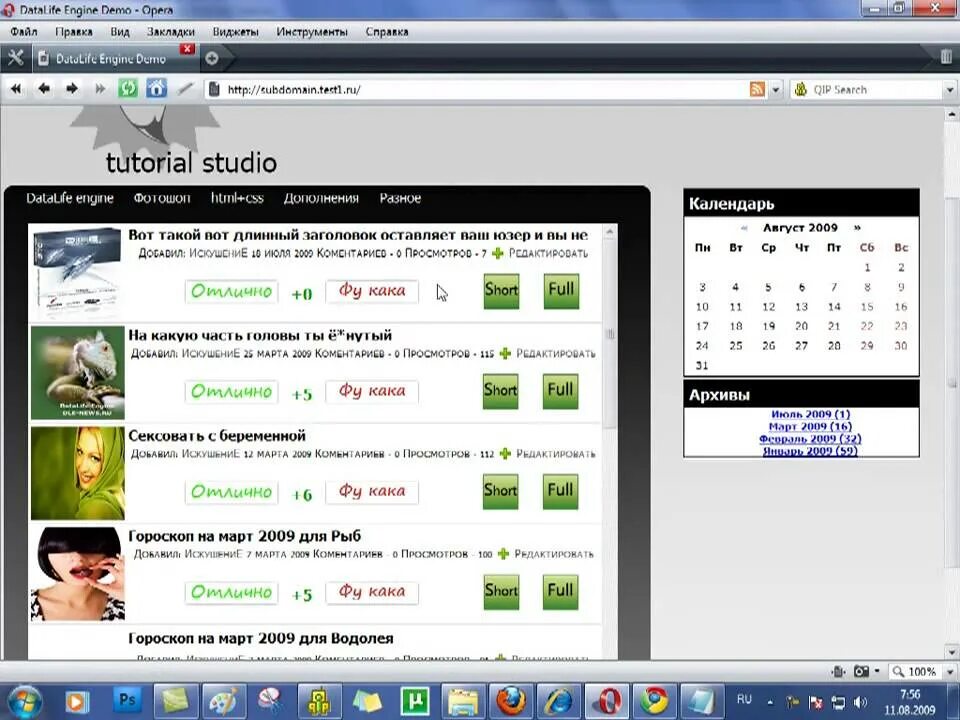Click the wand password icon
This screenshot has height=720, width=960.
[x=185, y=89]
